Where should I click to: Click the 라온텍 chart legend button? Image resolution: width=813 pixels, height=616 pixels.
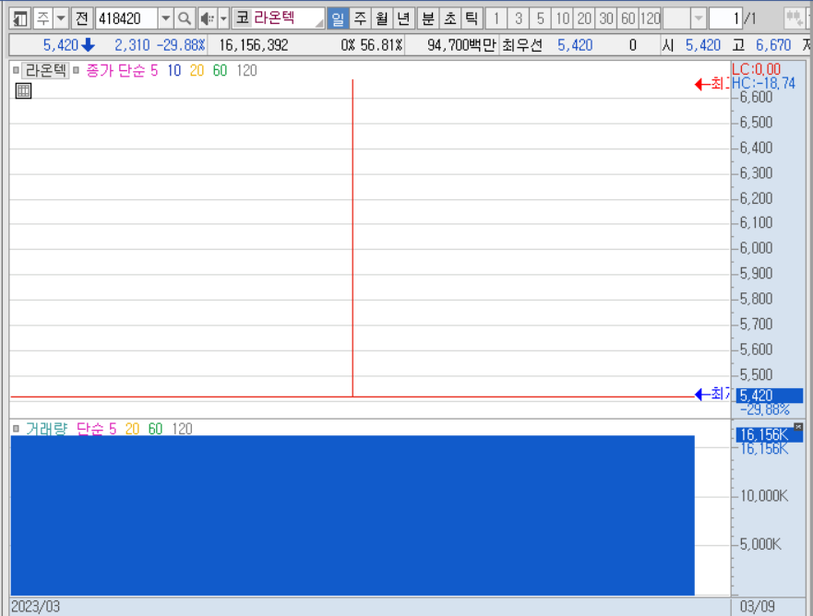(x=46, y=70)
